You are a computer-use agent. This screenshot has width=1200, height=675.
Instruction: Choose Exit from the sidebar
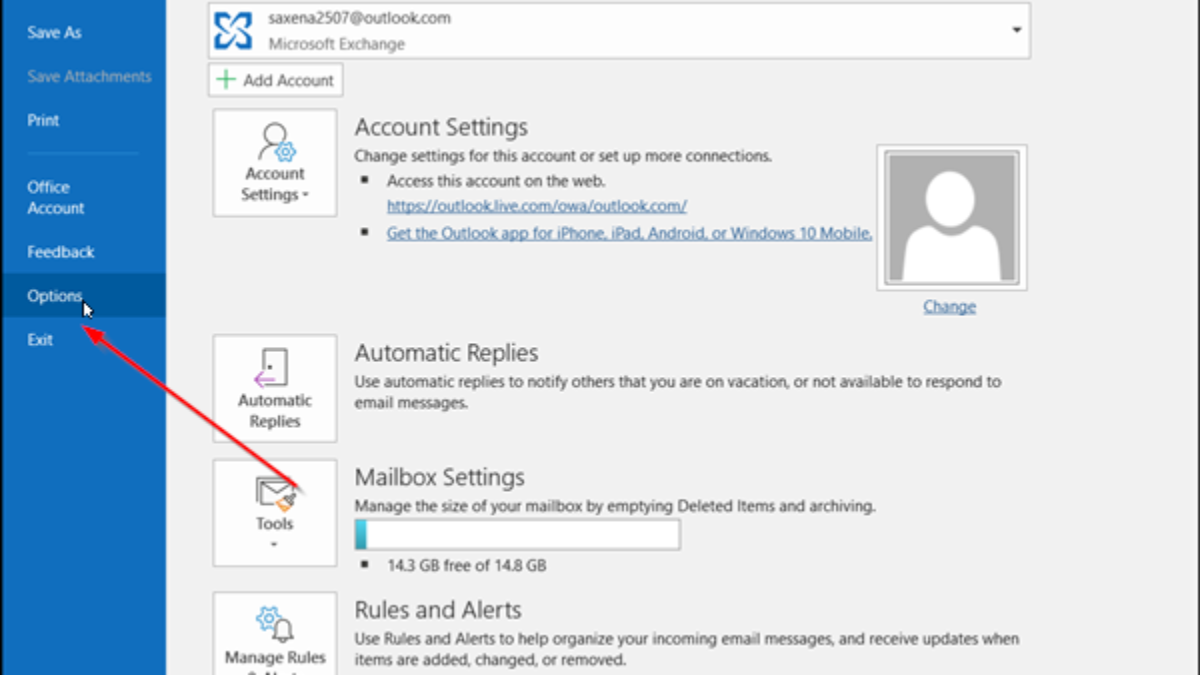(40, 340)
